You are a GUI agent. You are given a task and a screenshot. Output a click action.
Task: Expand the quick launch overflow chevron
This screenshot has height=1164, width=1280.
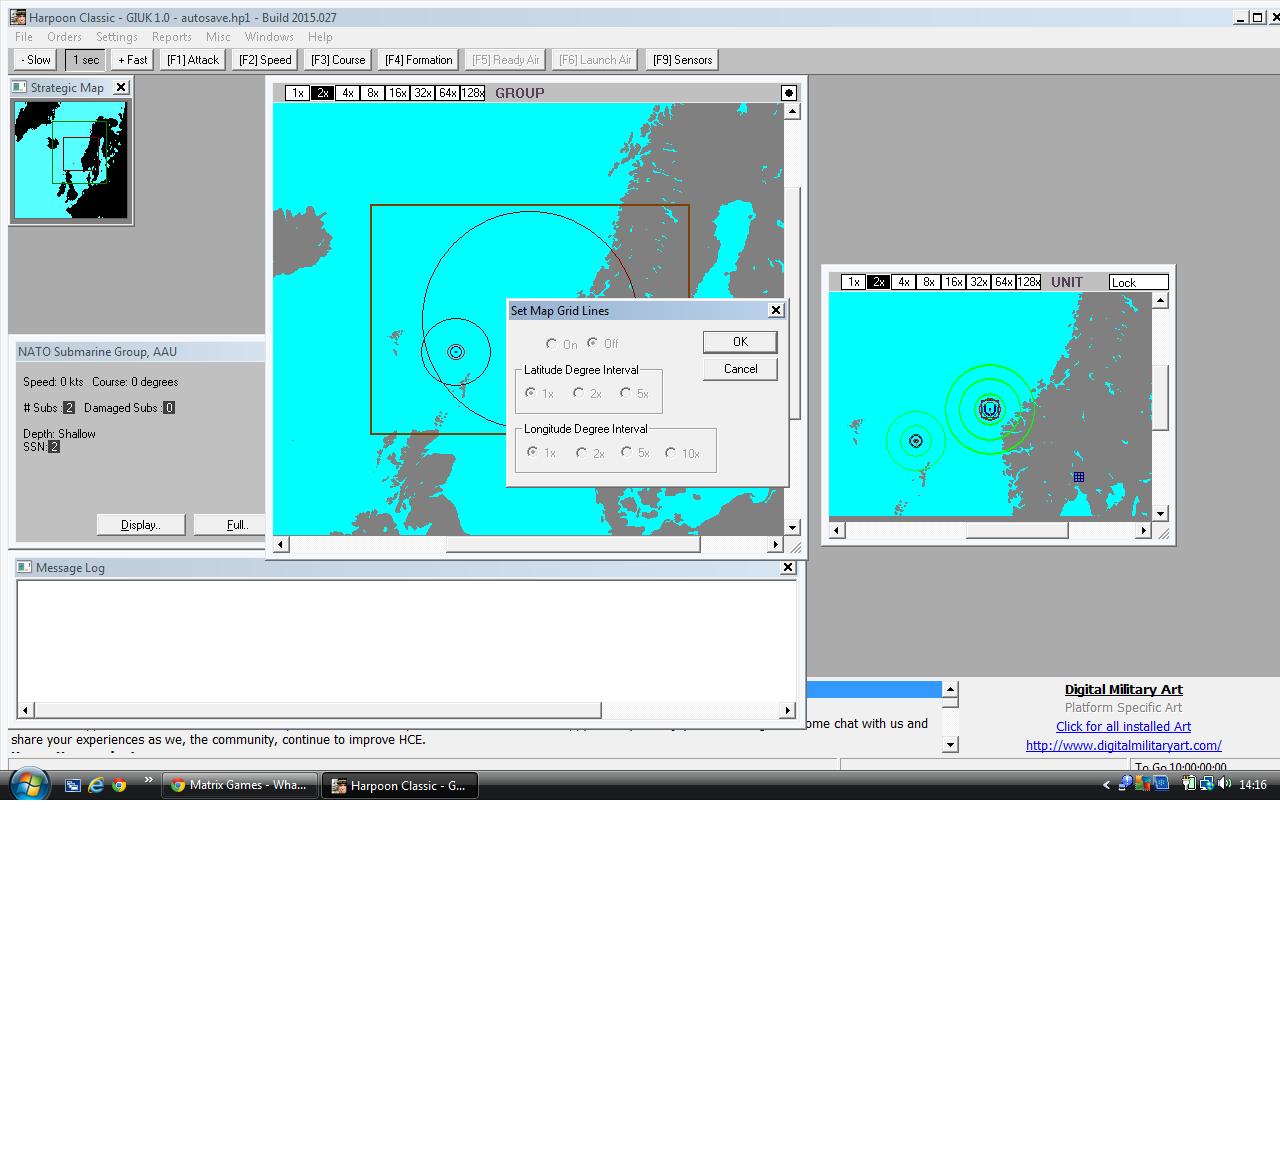[x=149, y=780]
